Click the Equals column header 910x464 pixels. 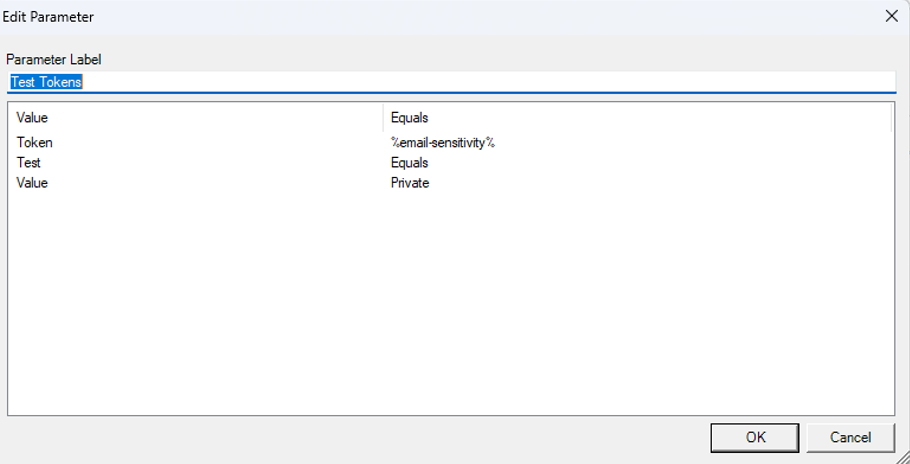click(x=409, y=118)
